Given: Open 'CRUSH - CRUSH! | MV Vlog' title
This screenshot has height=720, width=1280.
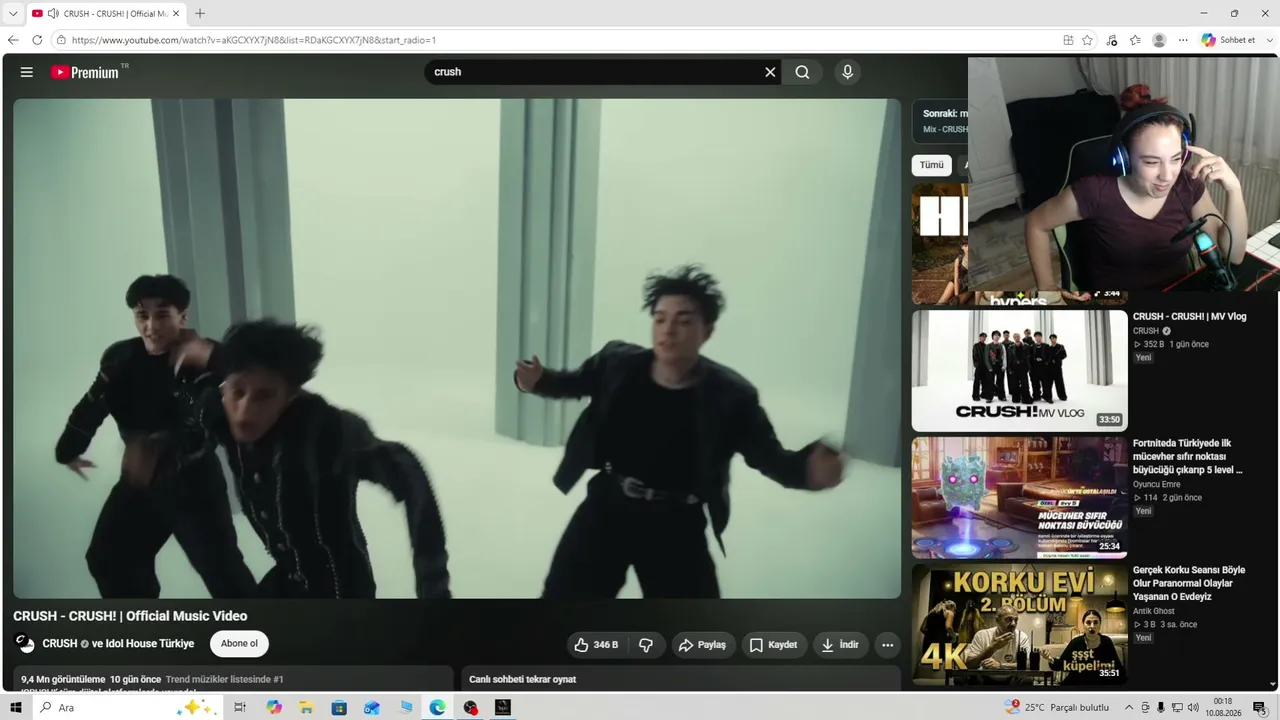Looking at the screenshot, I should tap(1189, 317).
